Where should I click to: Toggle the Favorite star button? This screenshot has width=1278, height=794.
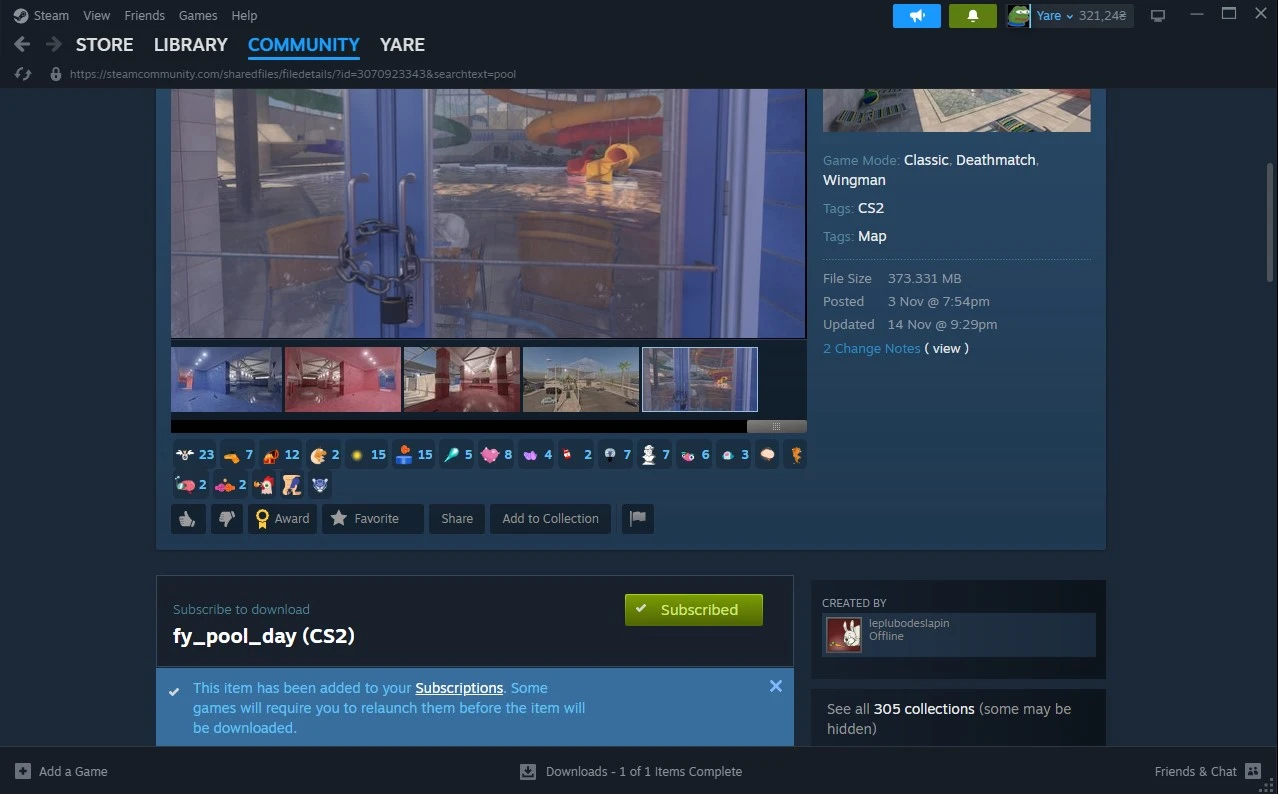372,518
